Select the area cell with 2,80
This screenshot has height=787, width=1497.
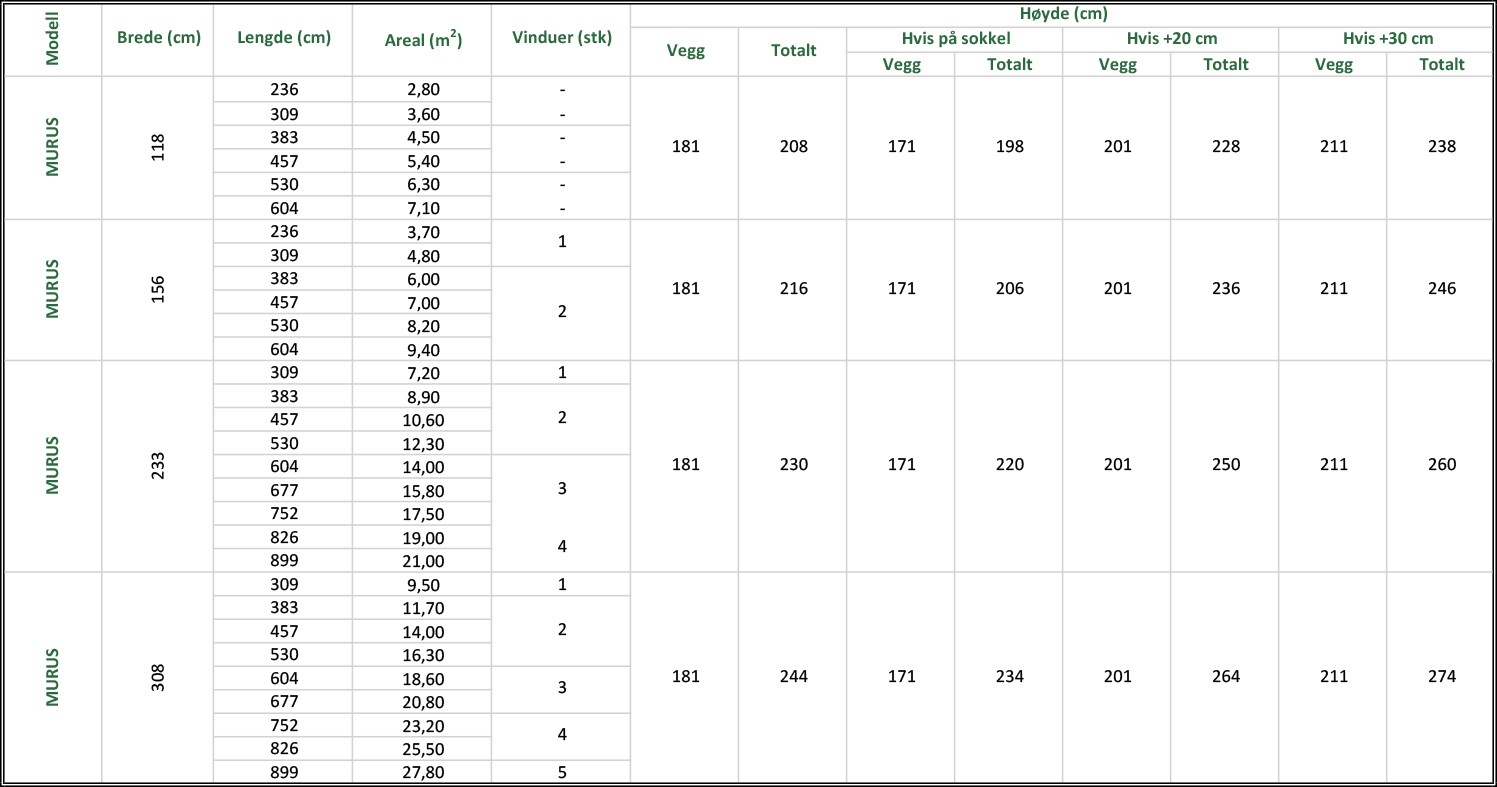[422, 89]
